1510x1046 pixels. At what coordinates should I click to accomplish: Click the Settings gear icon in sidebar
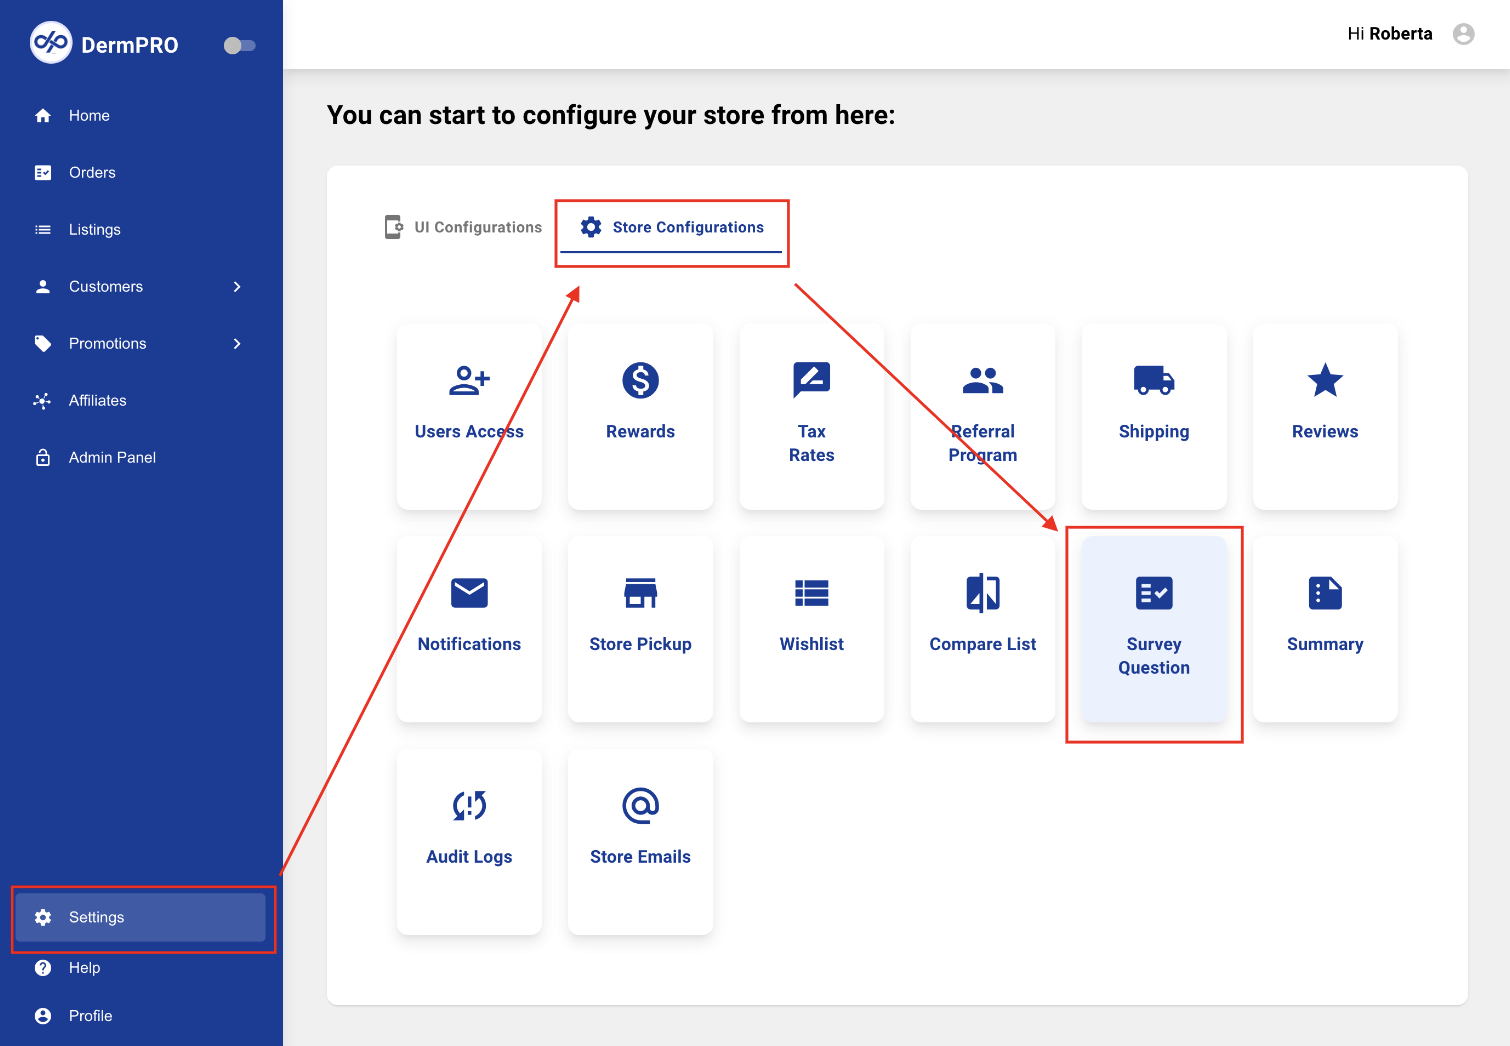click(43, 917)
